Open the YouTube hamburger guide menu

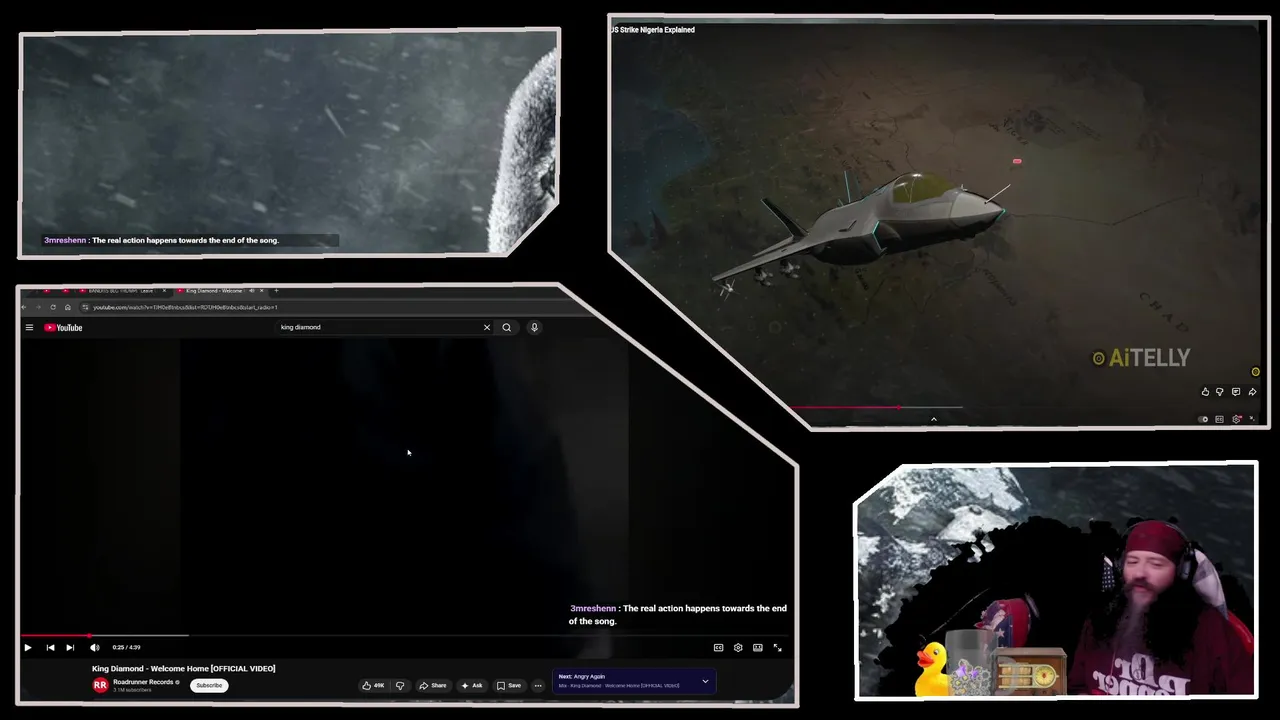coord(29,328)
